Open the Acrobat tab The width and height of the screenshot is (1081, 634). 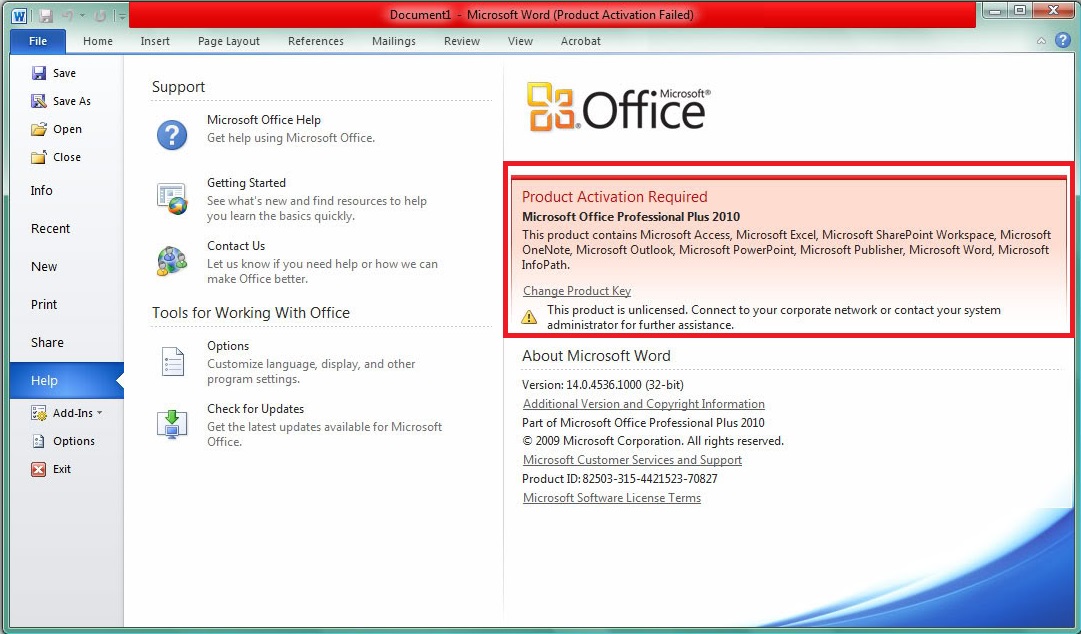(x=580, y=41)
